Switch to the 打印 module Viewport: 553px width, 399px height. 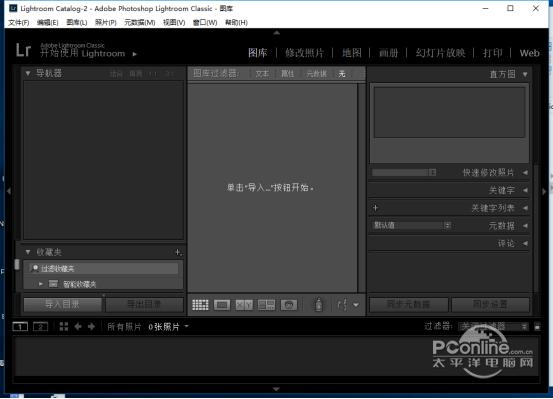coord(493,53)
